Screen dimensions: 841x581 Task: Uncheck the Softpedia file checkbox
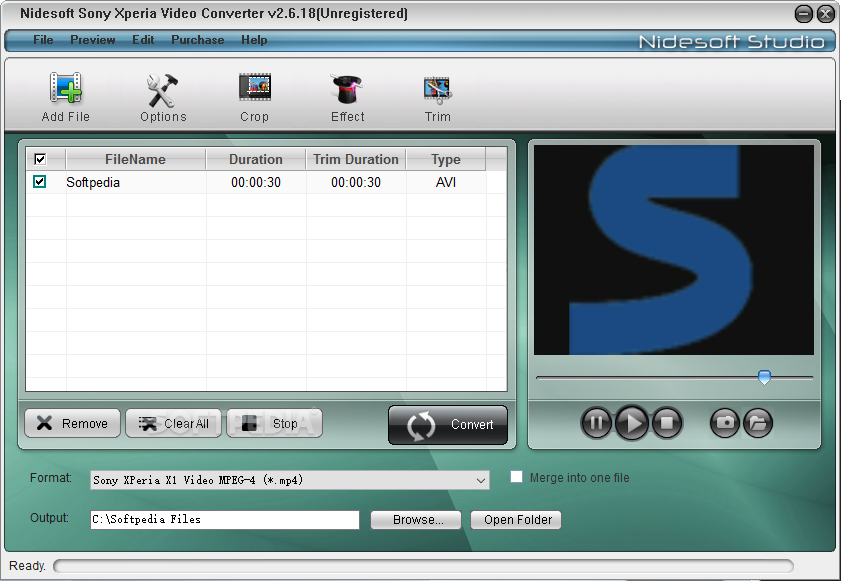coord(39,182)
